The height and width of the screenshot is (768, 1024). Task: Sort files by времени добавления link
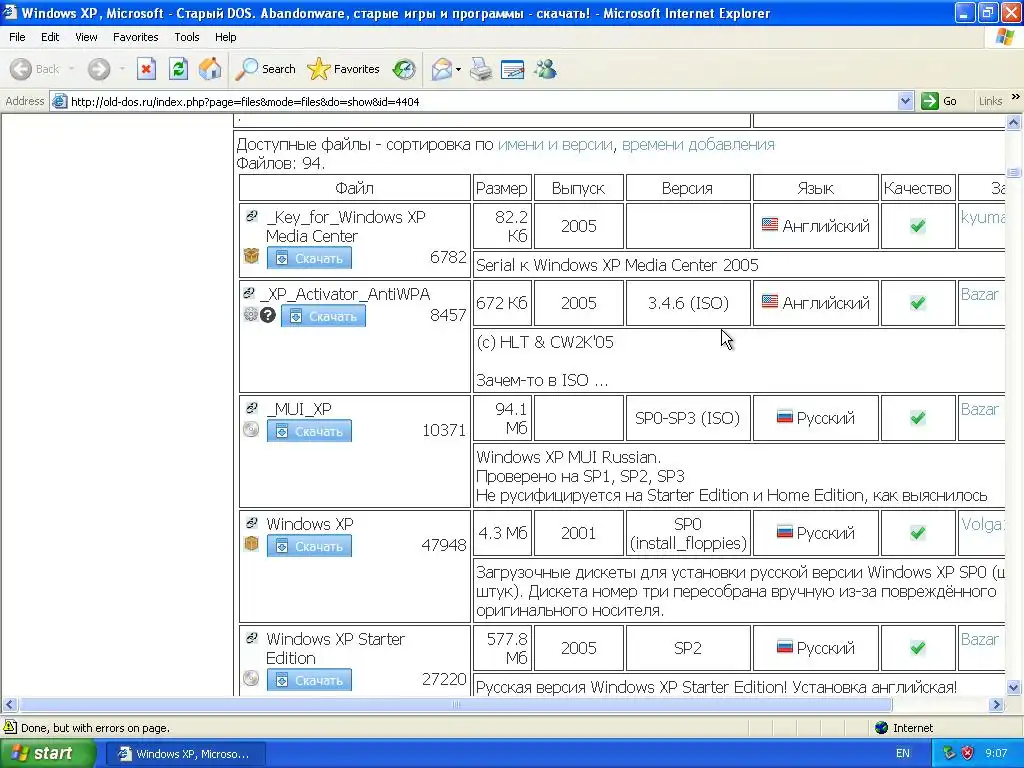tap(698, 144)
